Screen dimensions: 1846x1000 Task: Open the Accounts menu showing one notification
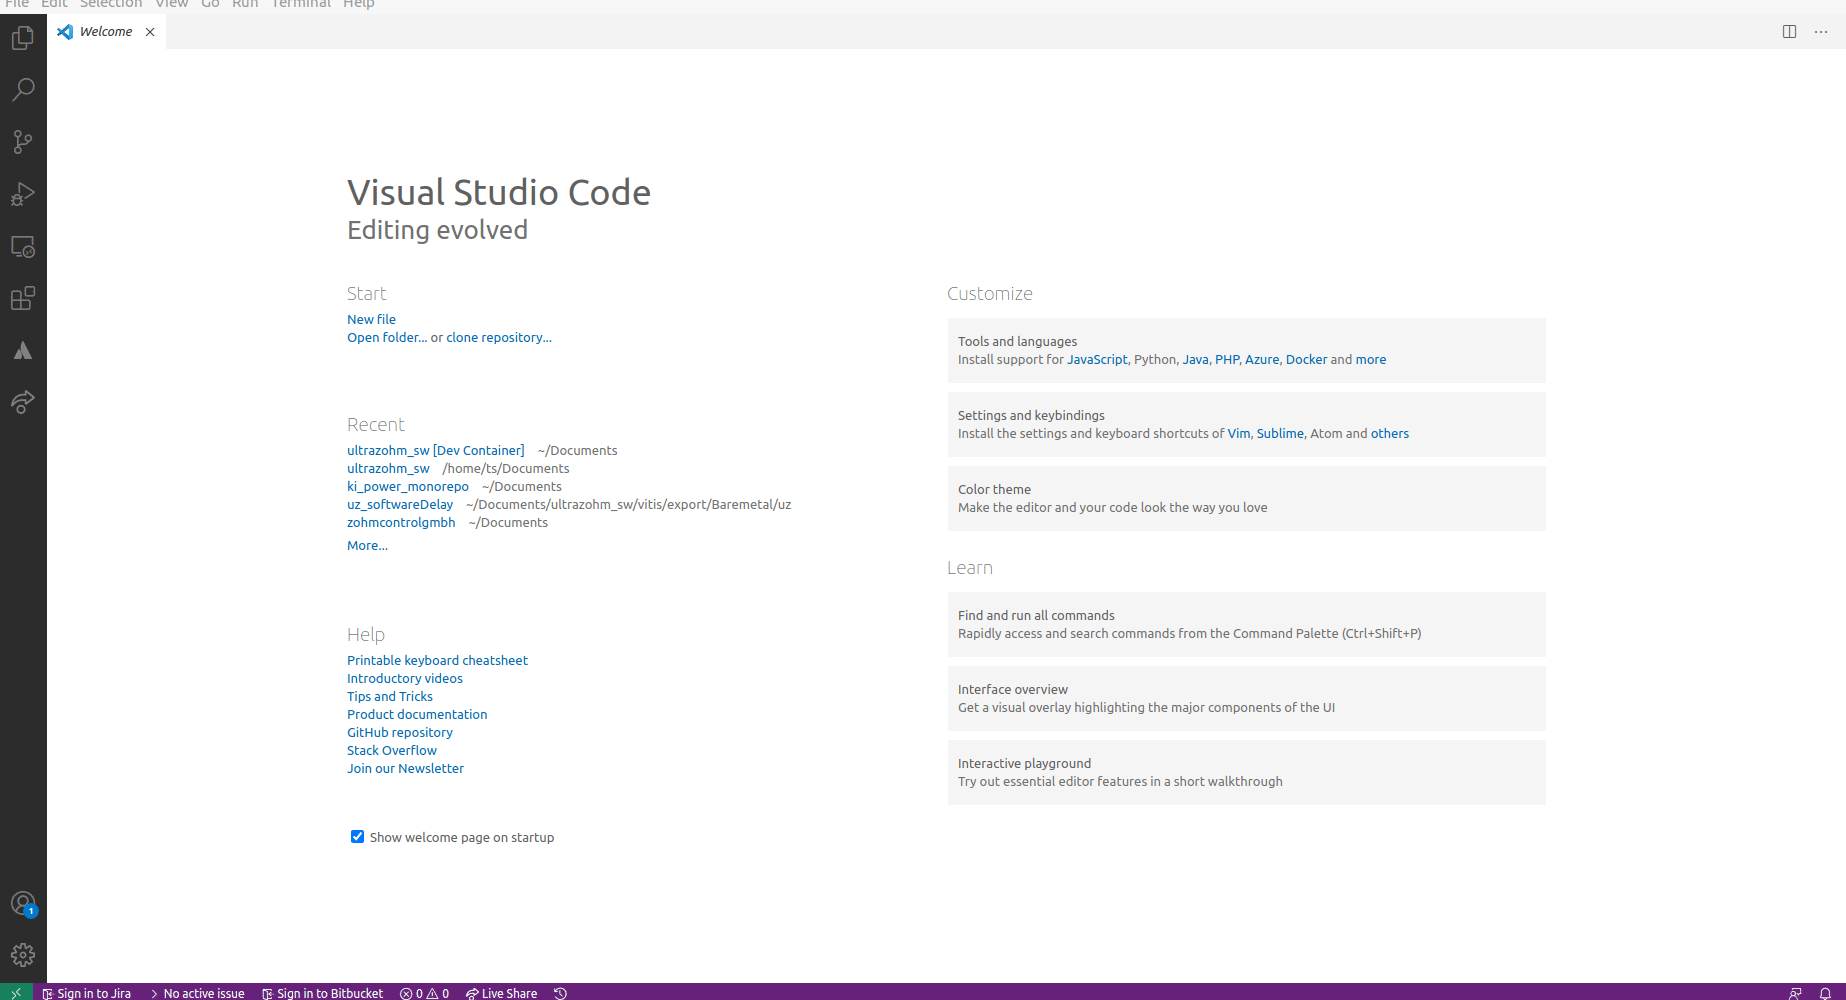(x=22, y=903)
